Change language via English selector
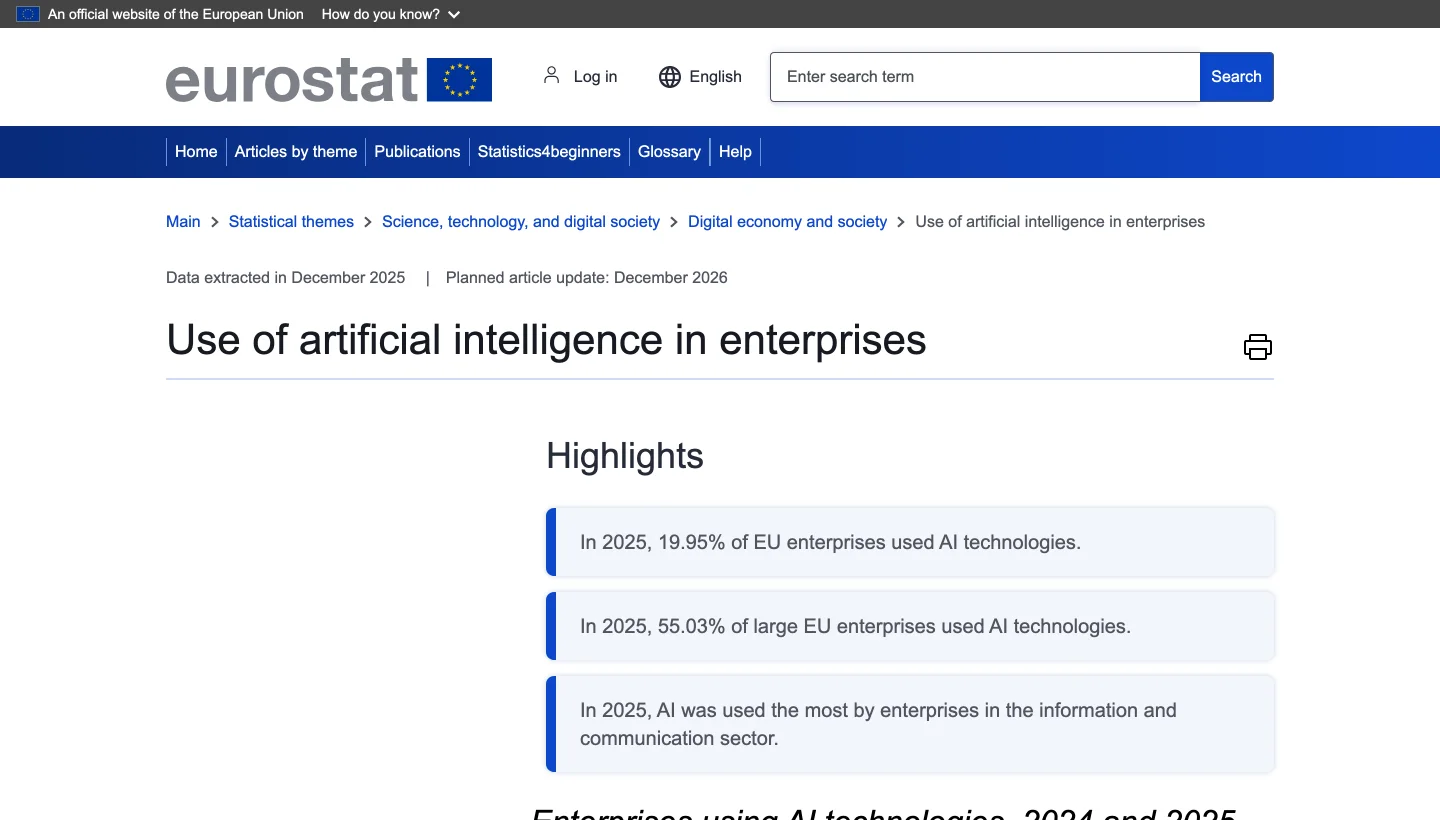 click(x=715, y=77)
